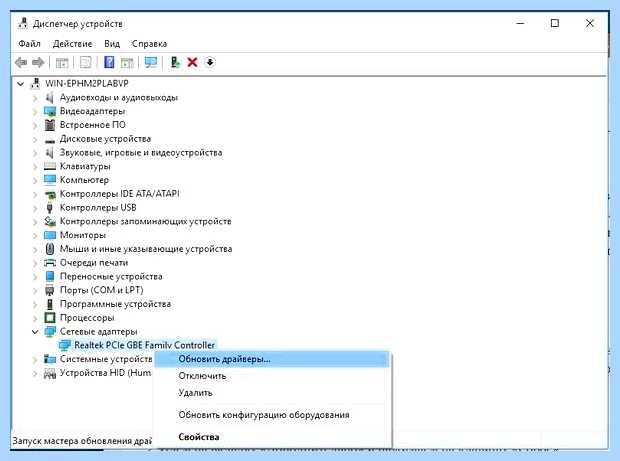Click the Встроенное ПО chip icon
Screen dimensions: 620x461
click(x=50, y=125)
